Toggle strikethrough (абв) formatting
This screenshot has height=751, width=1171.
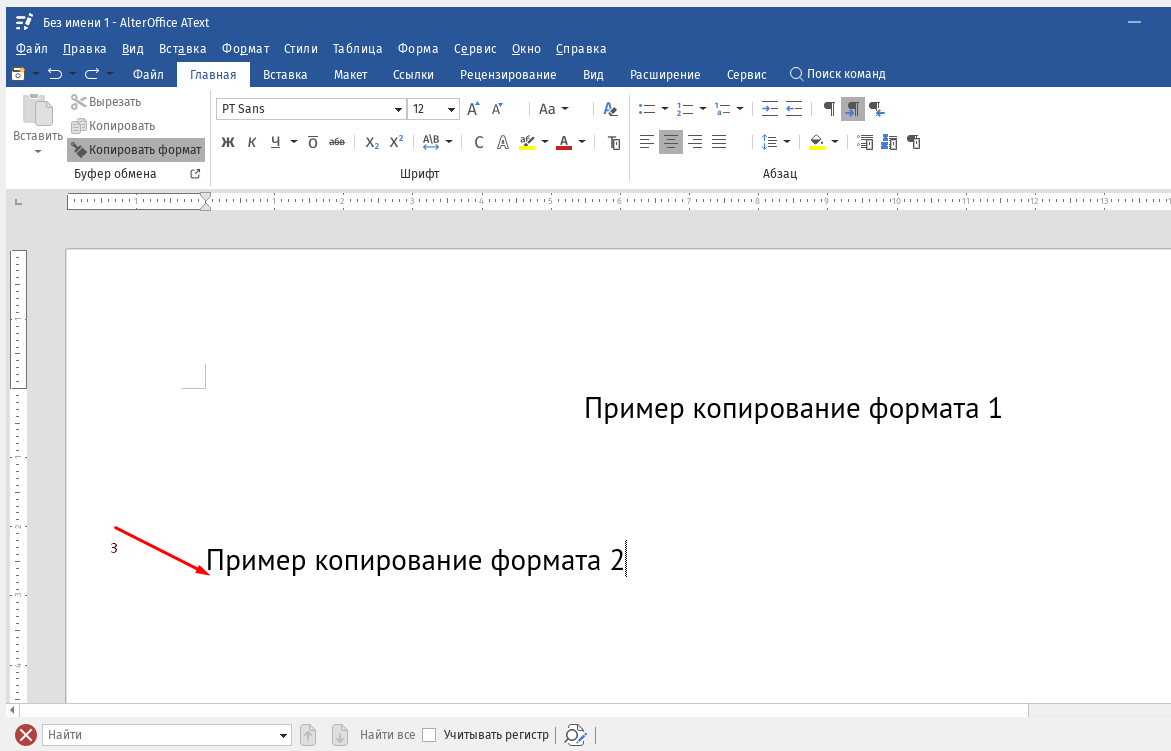(x=337, y=142)
